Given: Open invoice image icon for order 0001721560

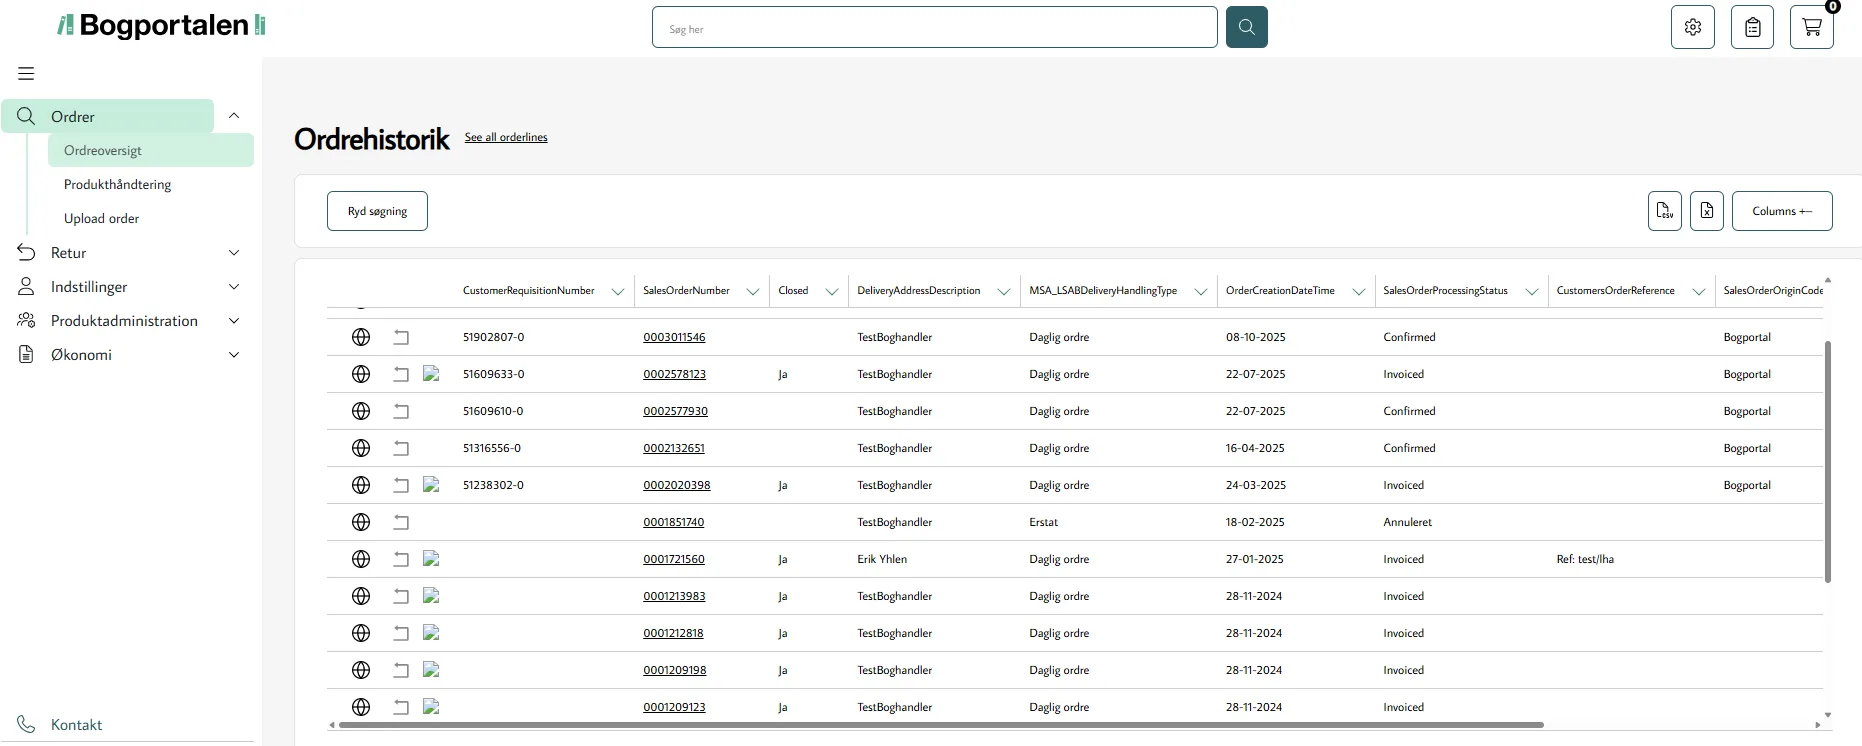Looking at the screenshot, I should pos(431,559).
